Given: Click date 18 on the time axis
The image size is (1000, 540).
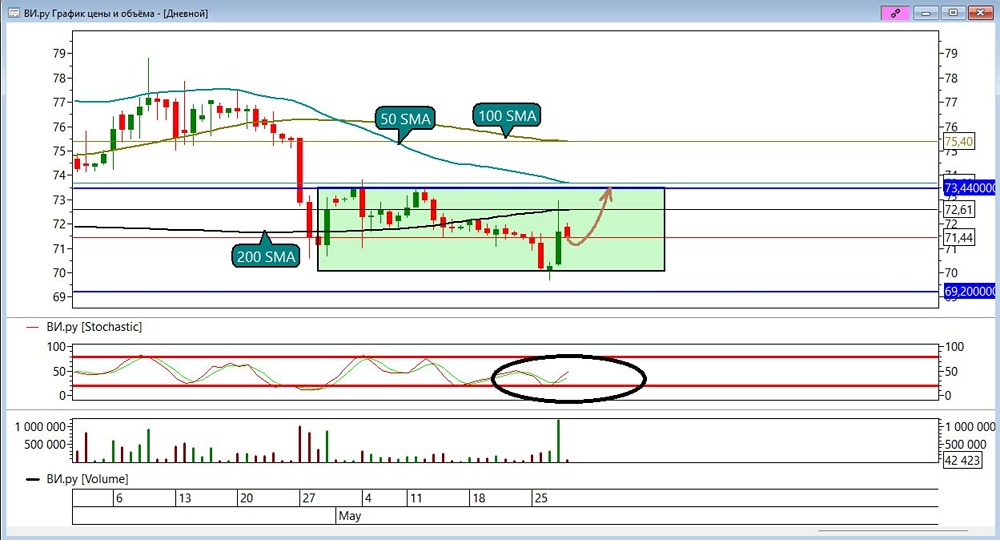Looking at the screenshot, I should [x=478, y=498].
